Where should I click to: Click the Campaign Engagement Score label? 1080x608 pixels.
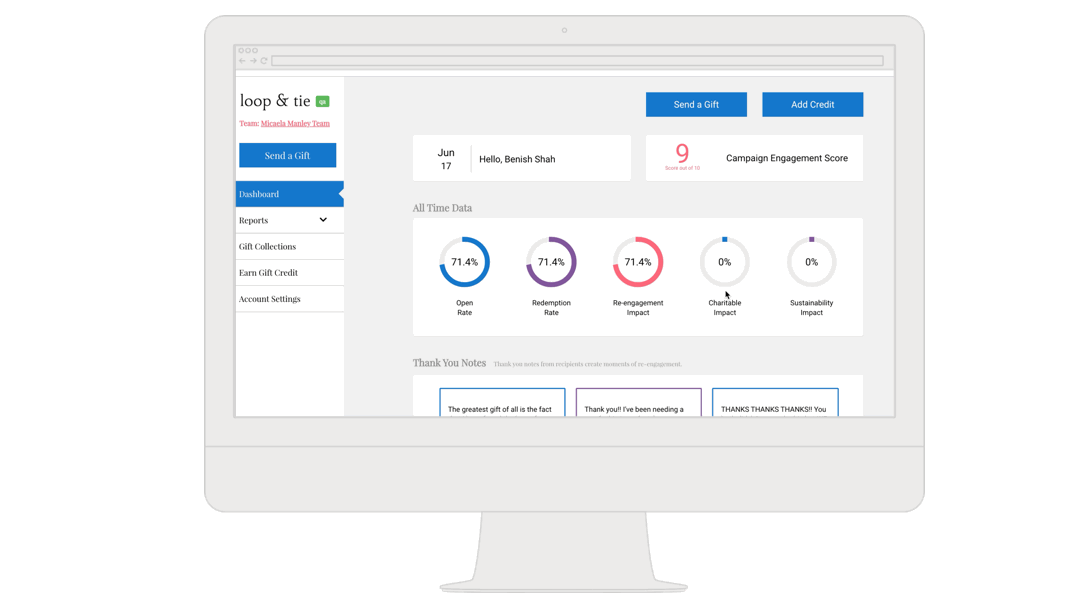787,158
